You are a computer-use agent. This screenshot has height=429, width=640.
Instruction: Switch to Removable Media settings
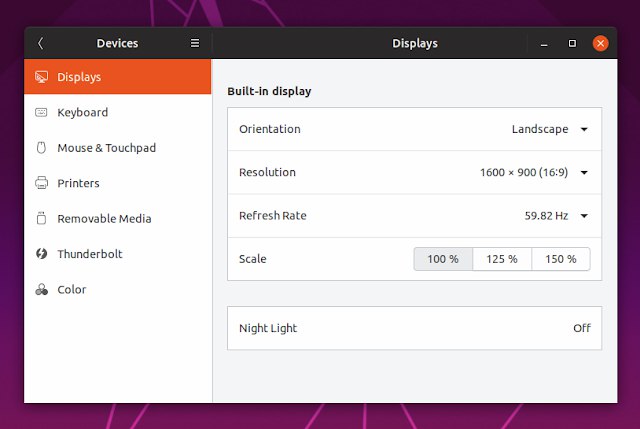click(x=118, y=218)
